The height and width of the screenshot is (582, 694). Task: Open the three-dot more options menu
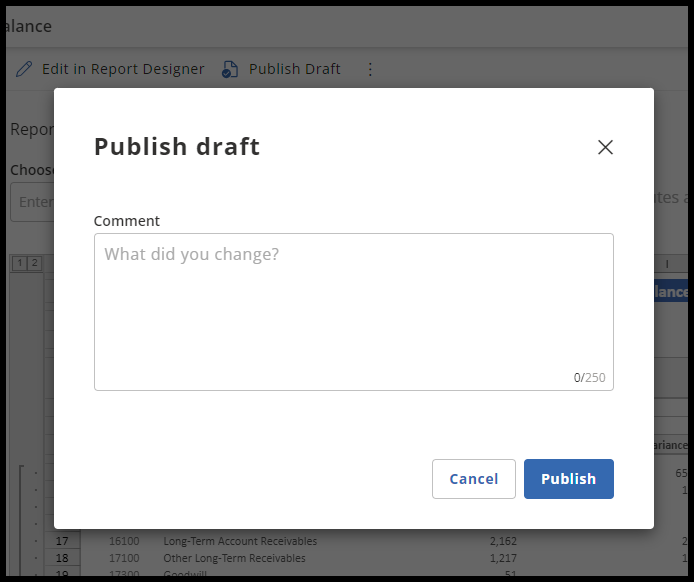tap(370, 69)
